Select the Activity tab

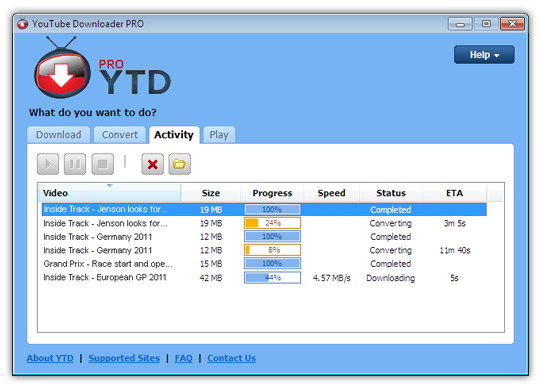click(x=174, y=135)
